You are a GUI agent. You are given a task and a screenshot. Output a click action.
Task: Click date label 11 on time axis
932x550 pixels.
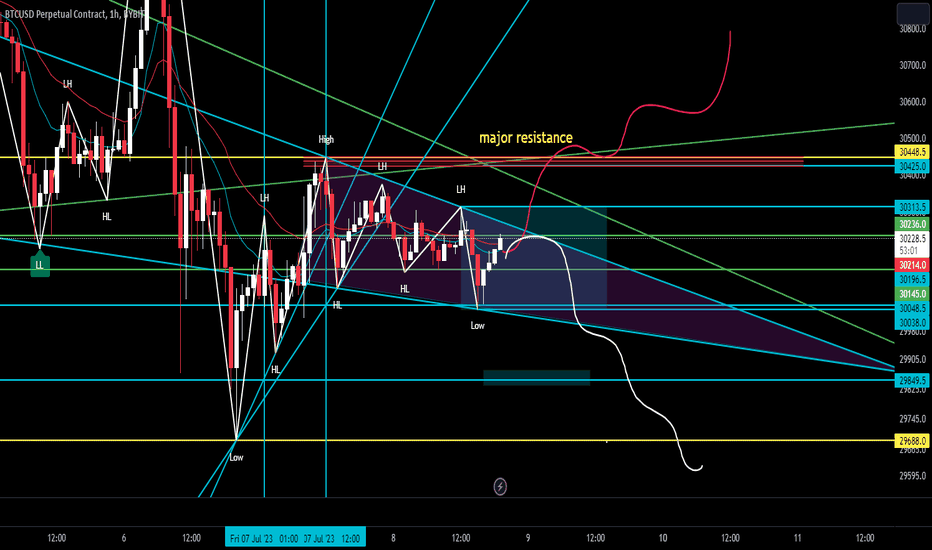(798, 538)
